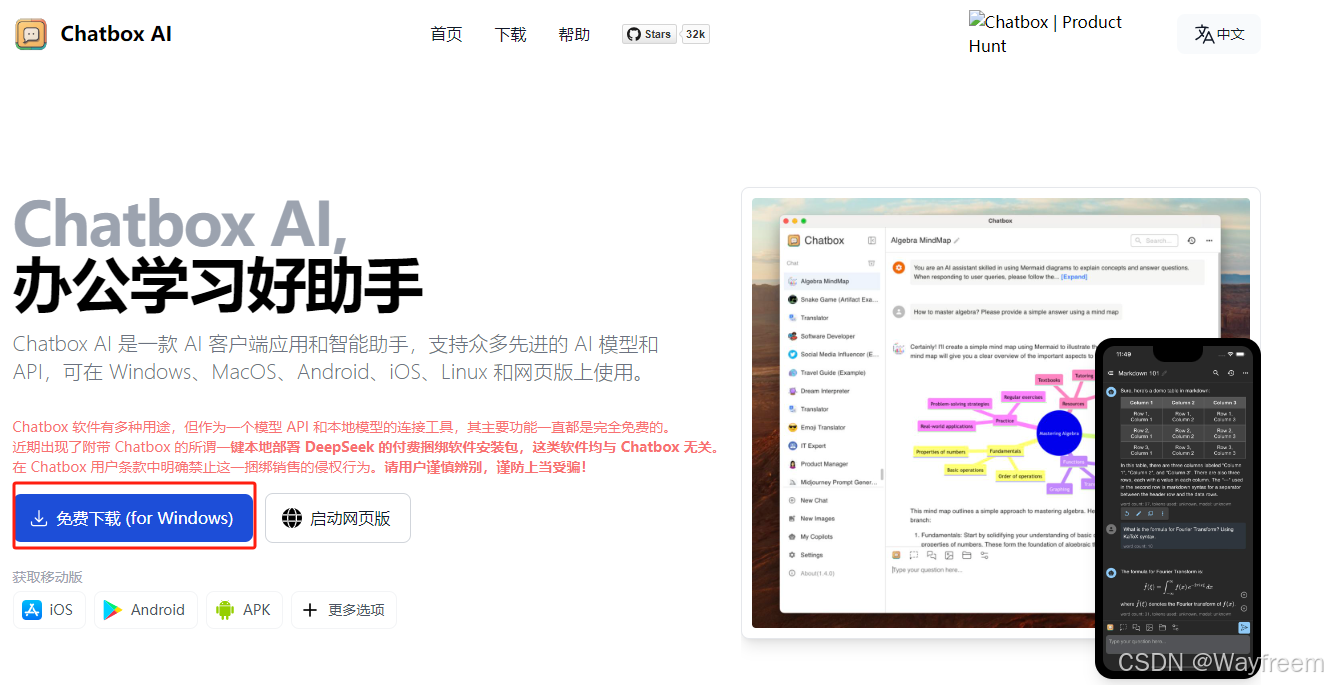The image size is (1328, 685).
Task: Open the 下载 navigation item
Action: (x=510, y=34)
